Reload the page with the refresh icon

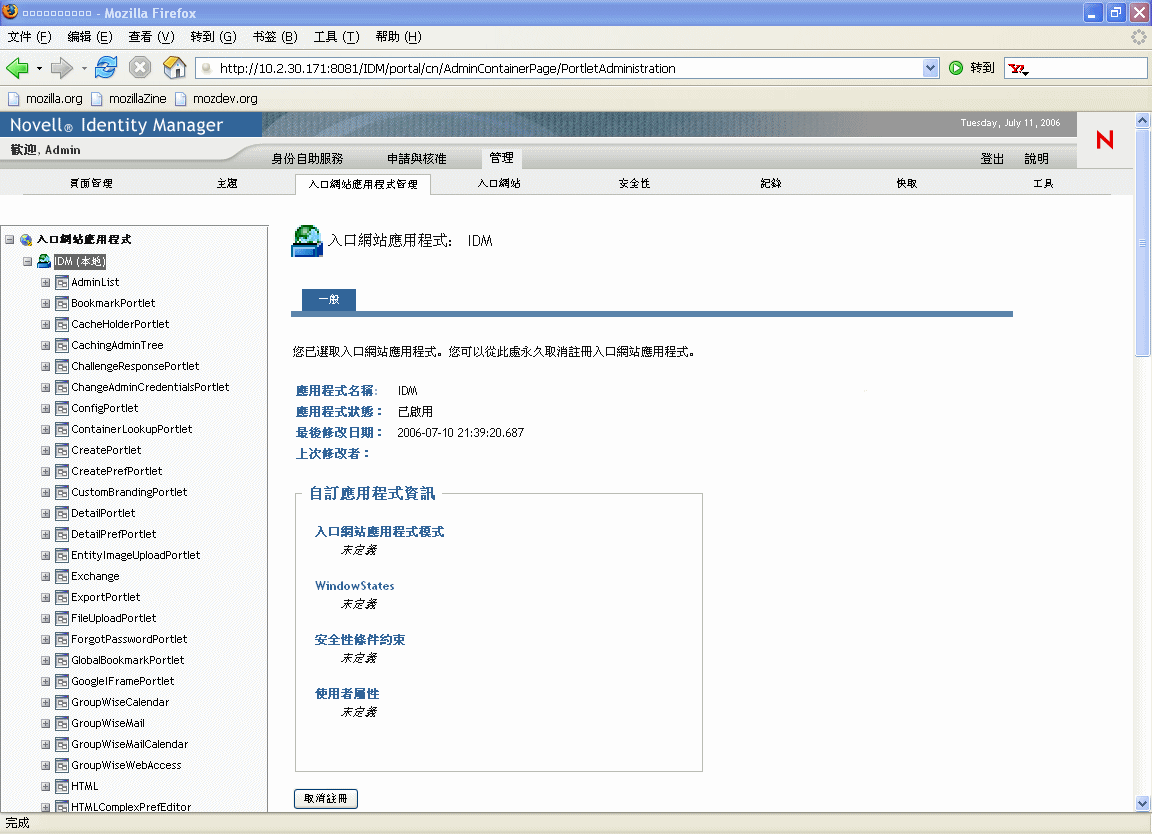[x=106, y=68]
